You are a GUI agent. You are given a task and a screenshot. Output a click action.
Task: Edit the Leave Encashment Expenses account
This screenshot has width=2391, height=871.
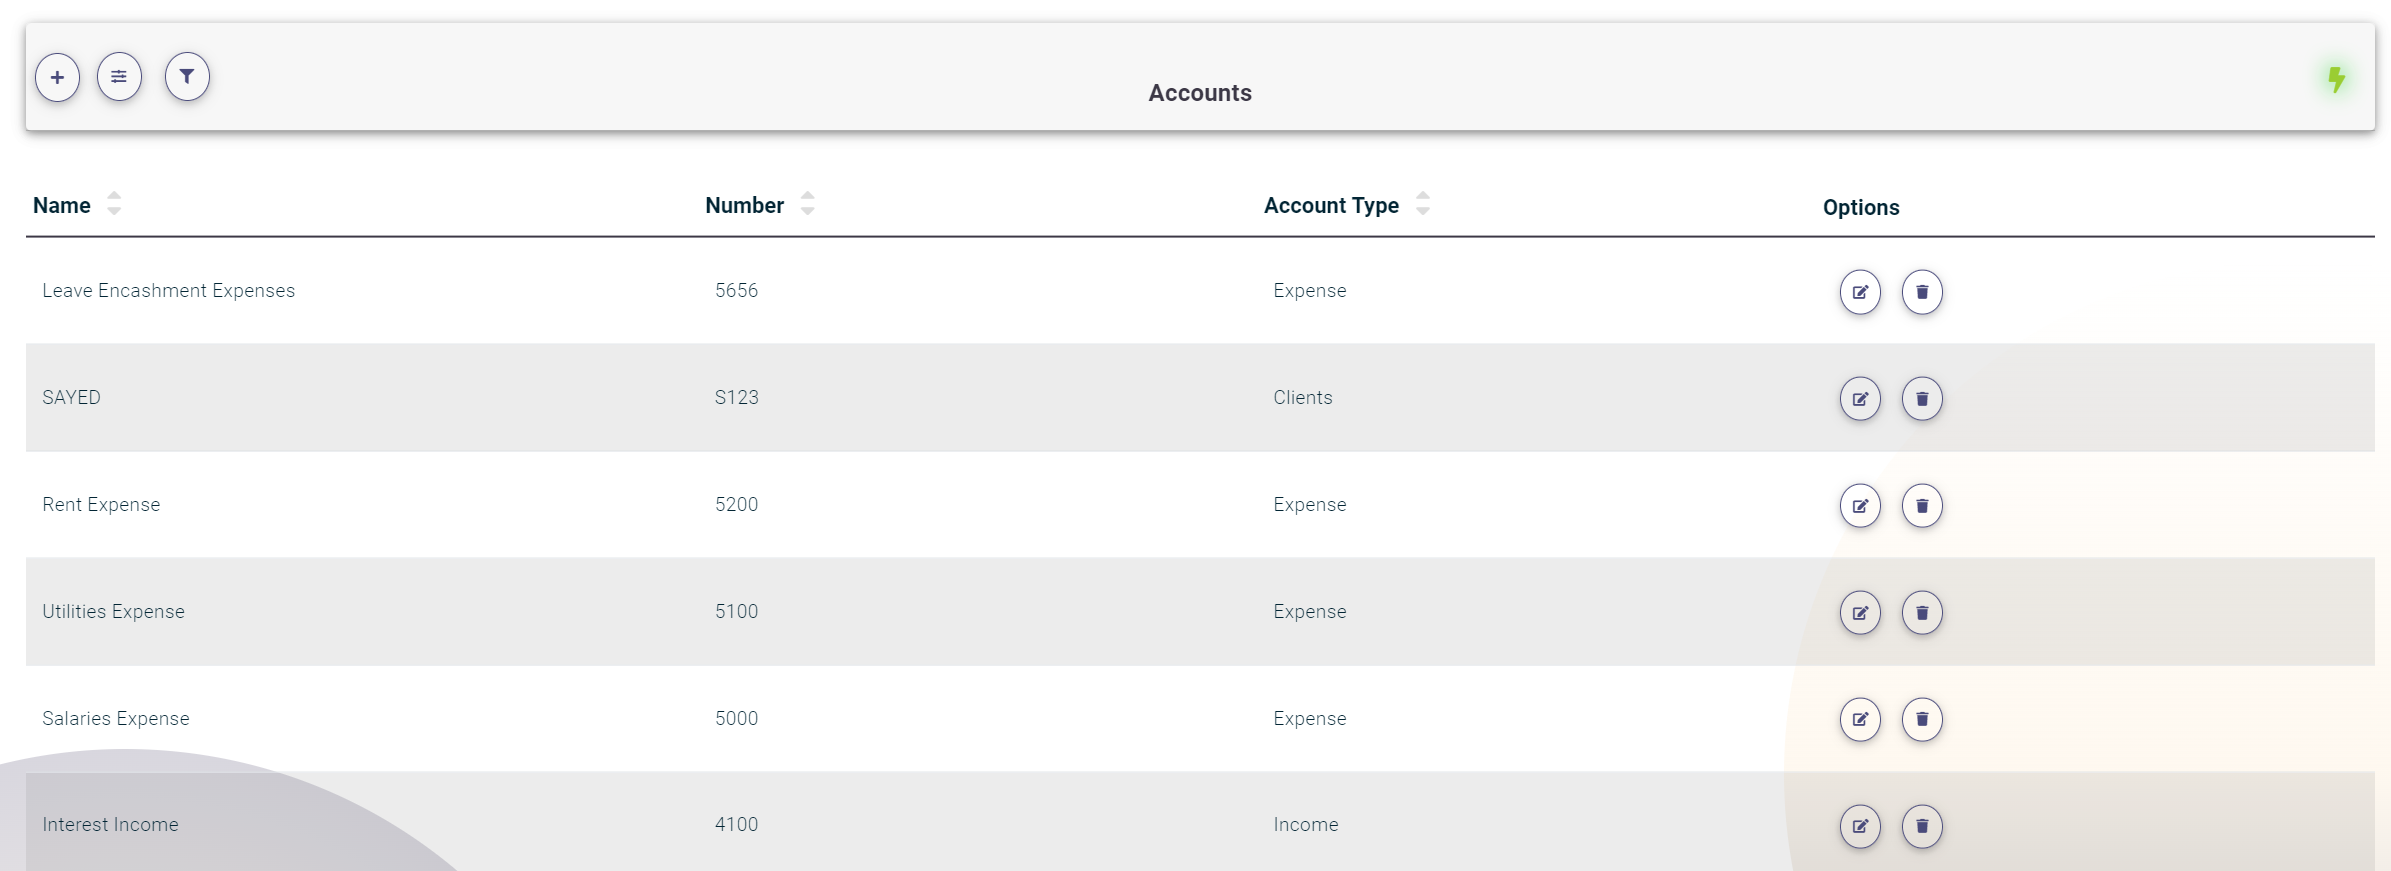click(1860, 292)
